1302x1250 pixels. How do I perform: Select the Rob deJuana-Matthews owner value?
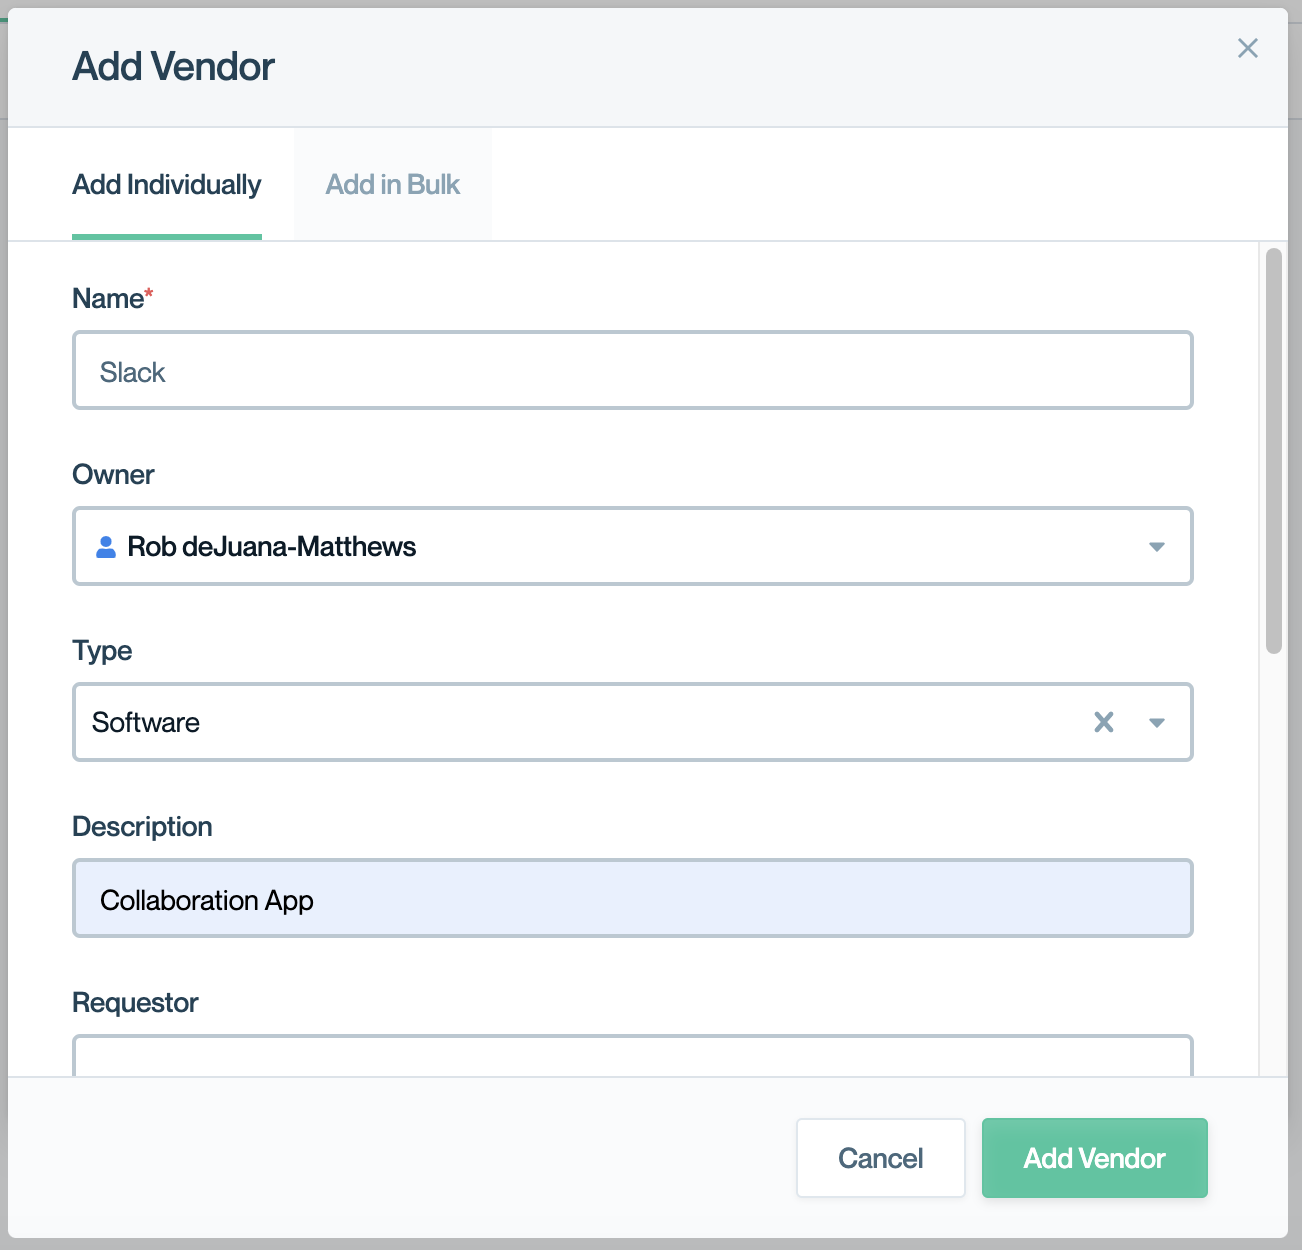[272, 547]
